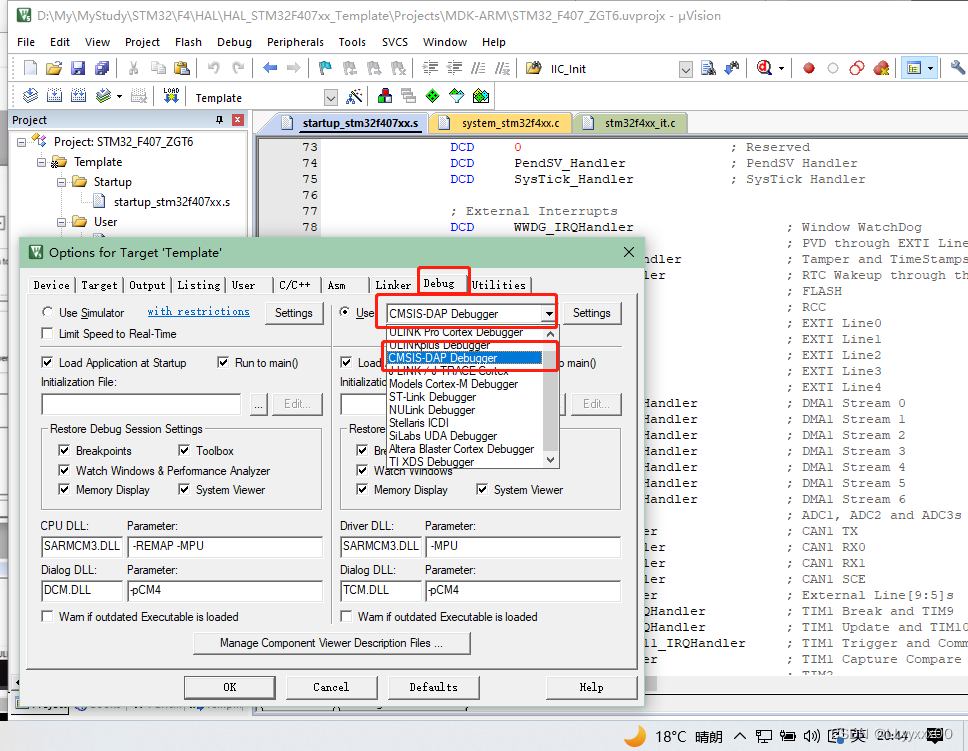
Task: Open debugger Settings next to CMSIS-DAP
Action: (591, 313)
